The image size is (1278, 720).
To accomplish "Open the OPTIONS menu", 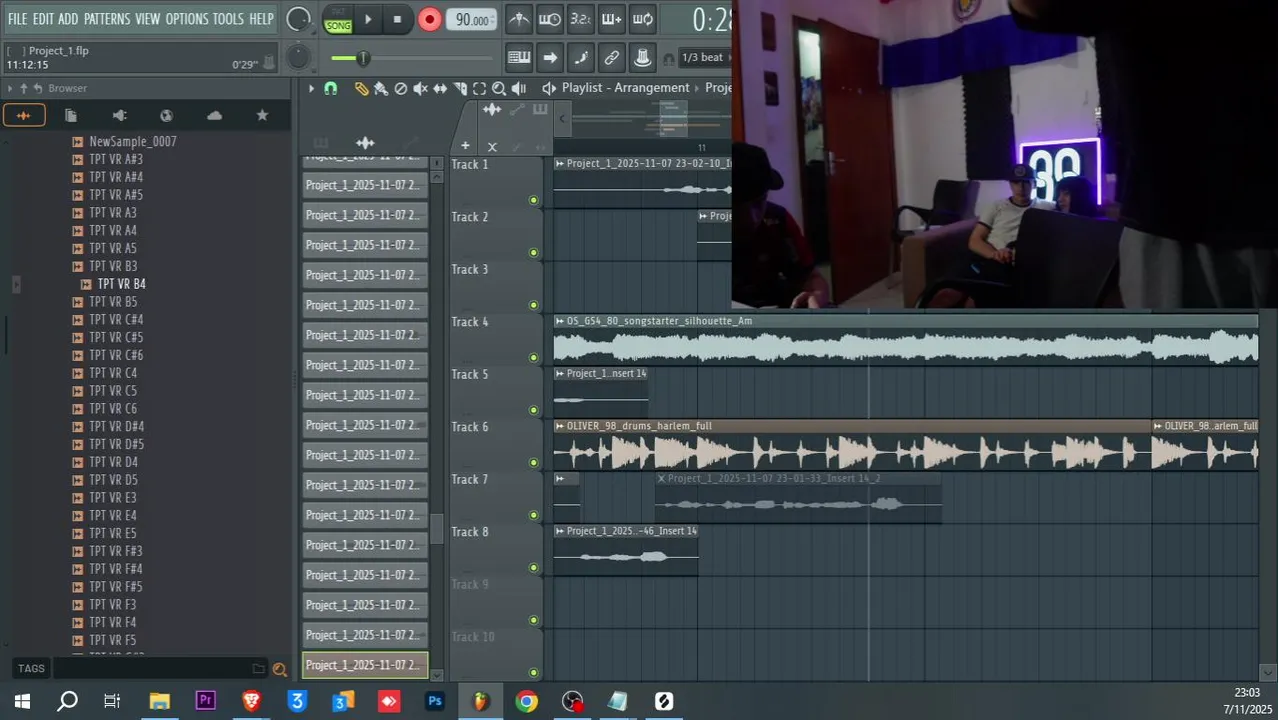I will 187,19.
